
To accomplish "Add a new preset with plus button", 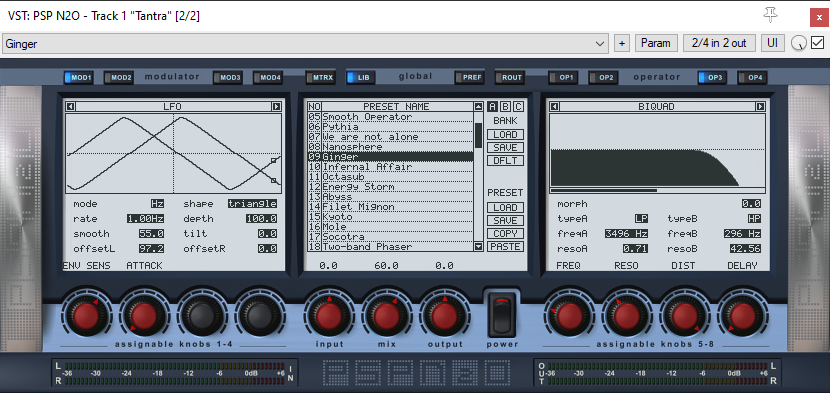I will tap(622, 43).
